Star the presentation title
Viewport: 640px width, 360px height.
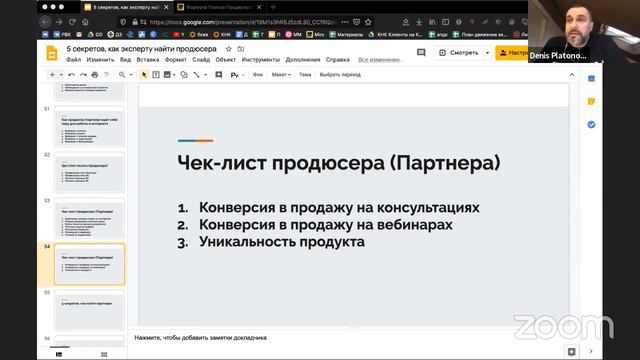click(x=229, y=49)
